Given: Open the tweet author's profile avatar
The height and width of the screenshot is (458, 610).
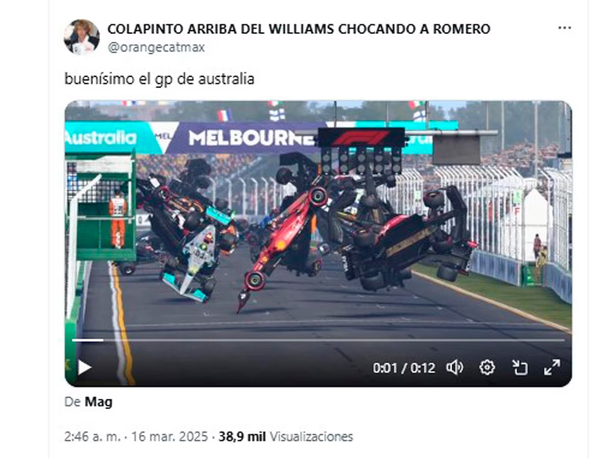Looking at the screenshot, I should pyautogui.click(x=81, y=37).
